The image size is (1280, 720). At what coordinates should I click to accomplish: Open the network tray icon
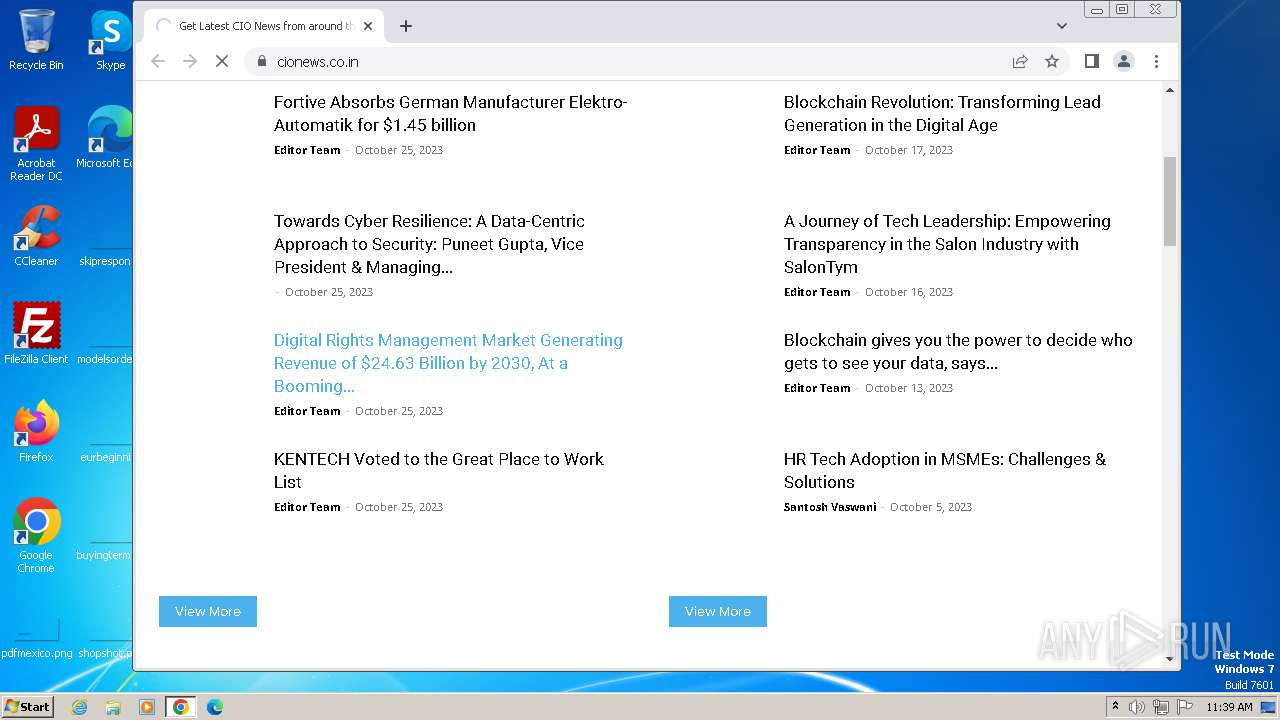click(1161, 707)
